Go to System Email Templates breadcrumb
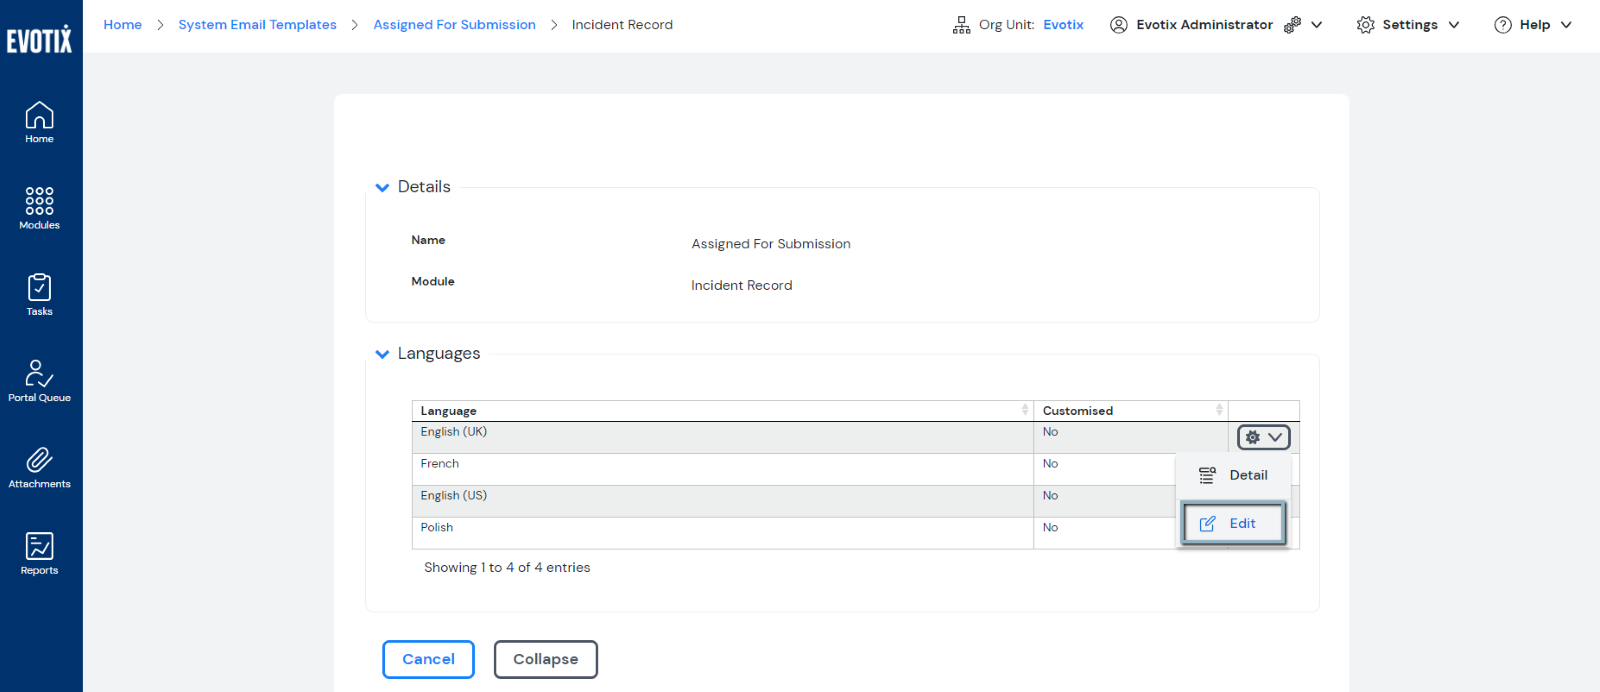1600x692 pixels. point(257,25)
